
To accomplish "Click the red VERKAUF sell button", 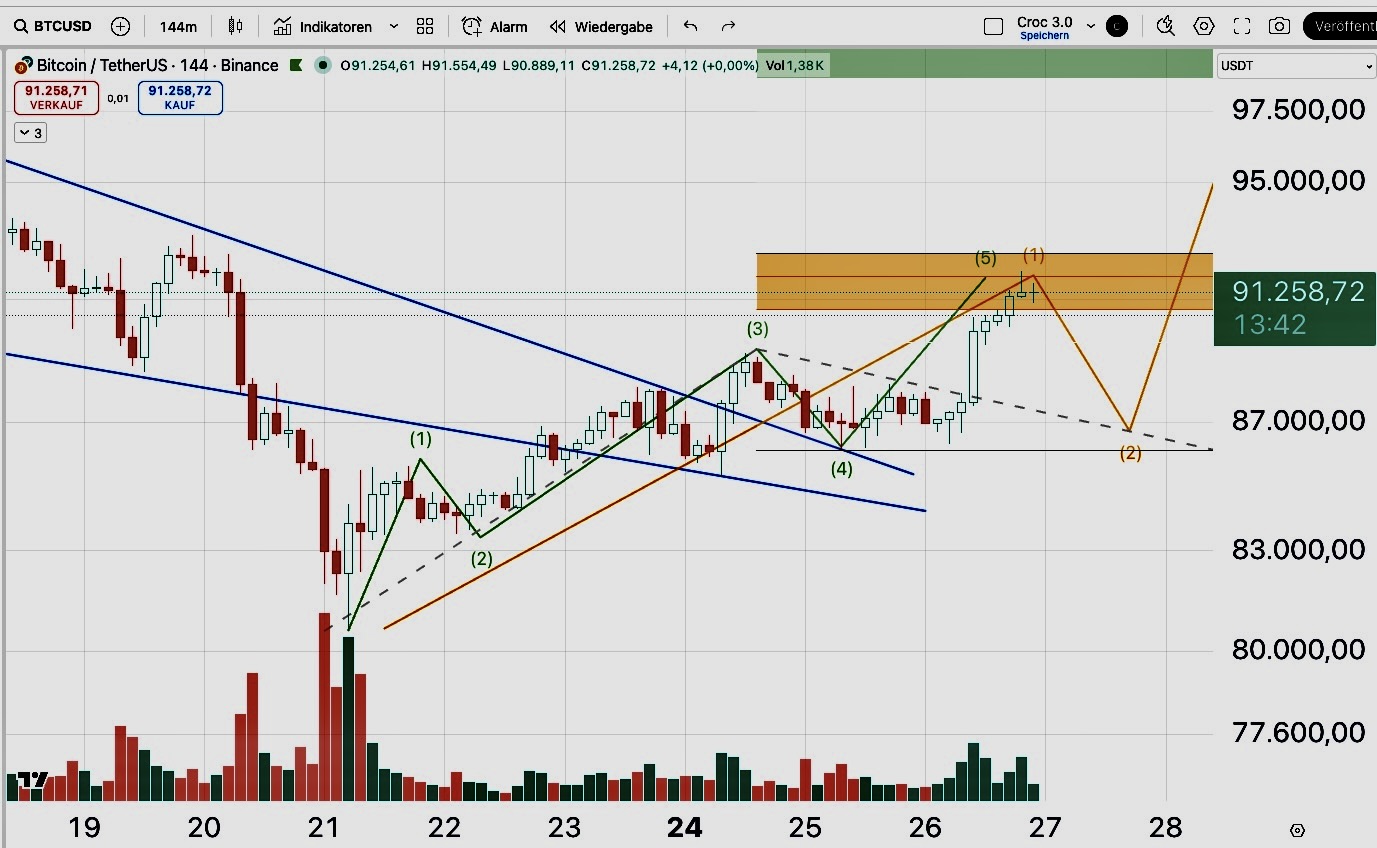I will 56,97.
